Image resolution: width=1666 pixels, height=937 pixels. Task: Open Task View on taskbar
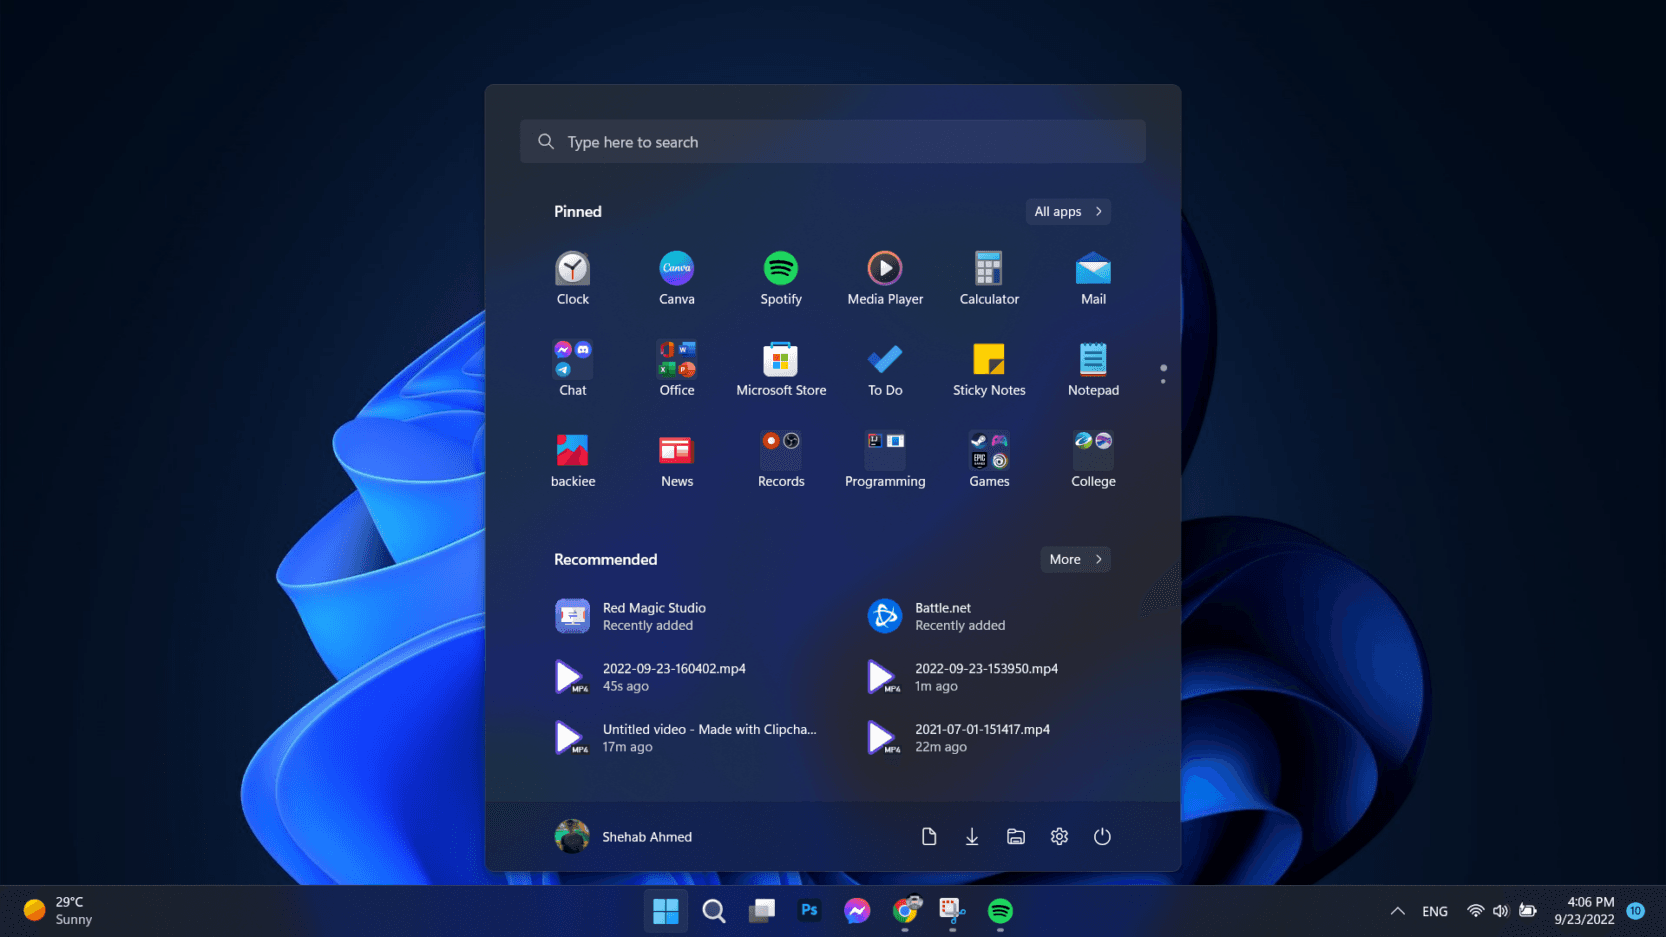(x=762, y=911)
